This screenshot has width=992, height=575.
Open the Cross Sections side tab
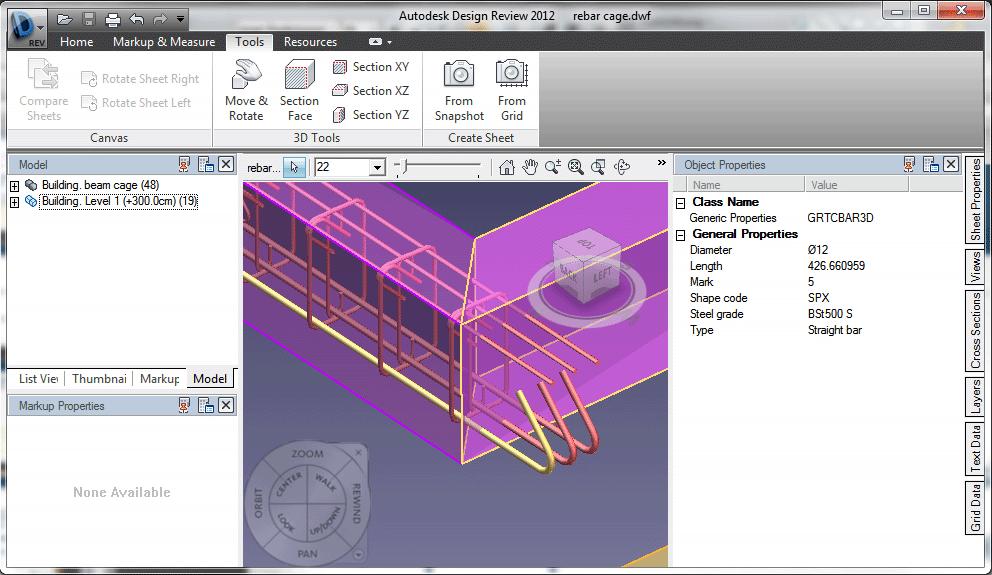(975, 331)
